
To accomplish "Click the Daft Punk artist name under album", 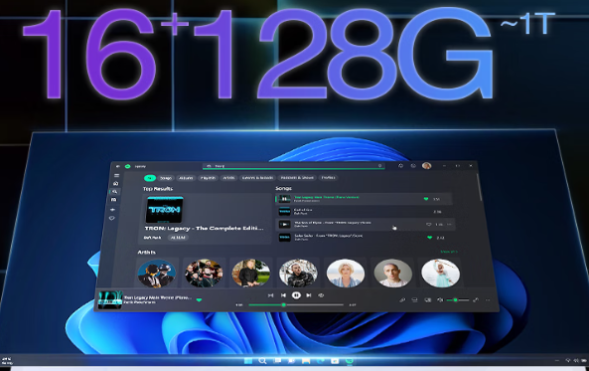I will [153, 238].
